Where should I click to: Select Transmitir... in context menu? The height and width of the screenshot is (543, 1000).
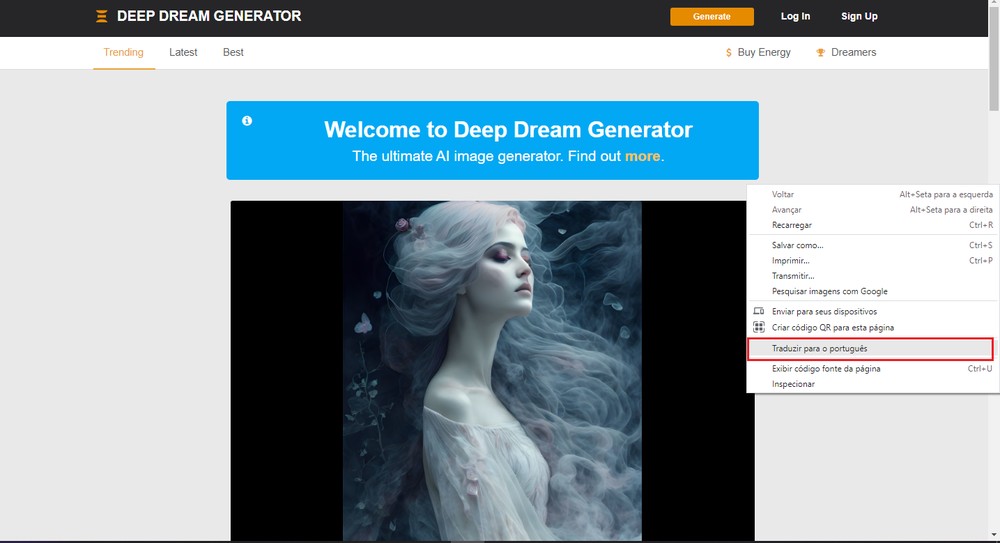[873, 276]
